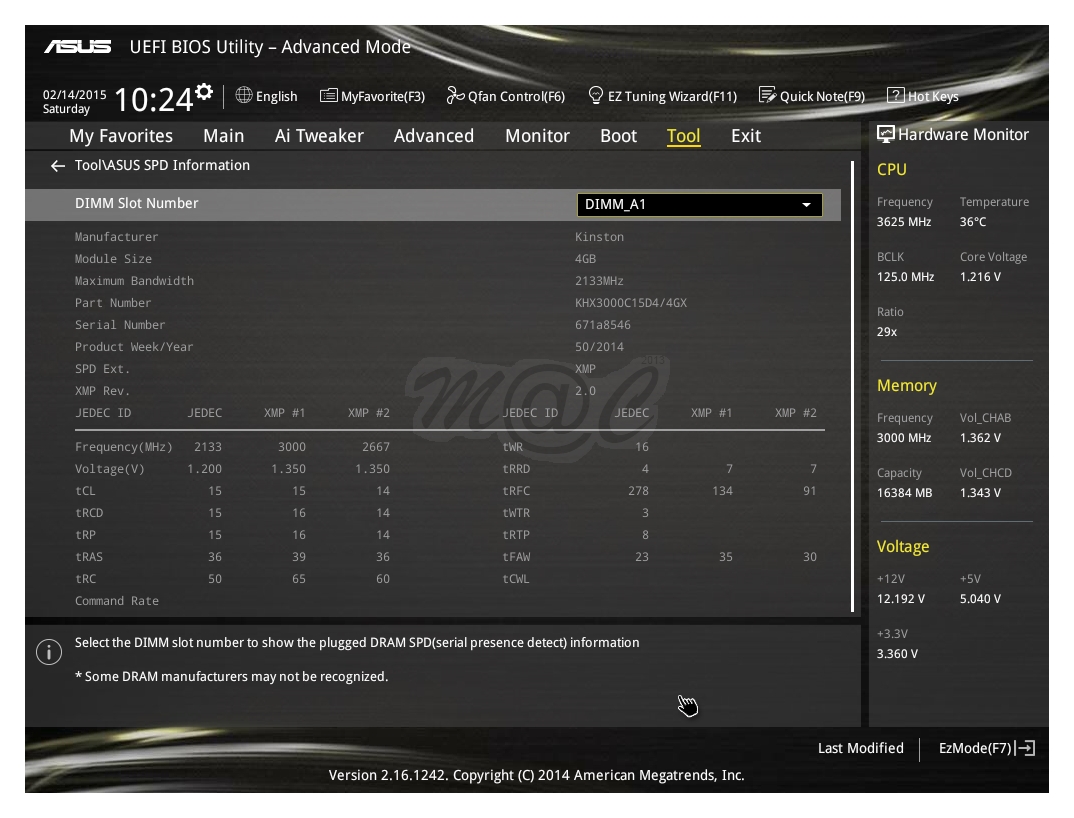This screenshot has width=1074, height=818.
Task: Click the Core Voltage value 1.216 V
Action: pyautogui.click(x=980, y=277)
